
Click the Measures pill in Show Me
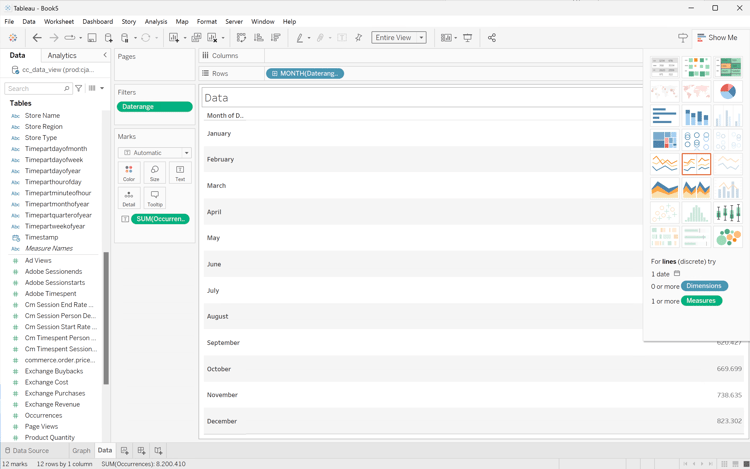(x=701, y=301)
